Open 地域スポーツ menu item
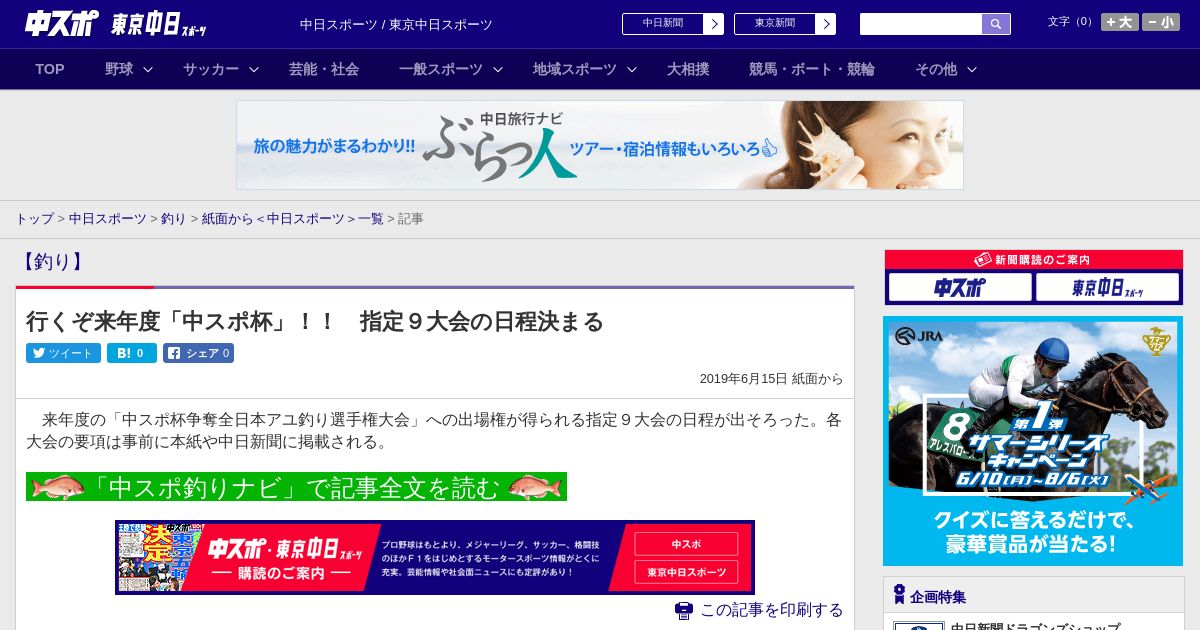 tap(575, 69)
